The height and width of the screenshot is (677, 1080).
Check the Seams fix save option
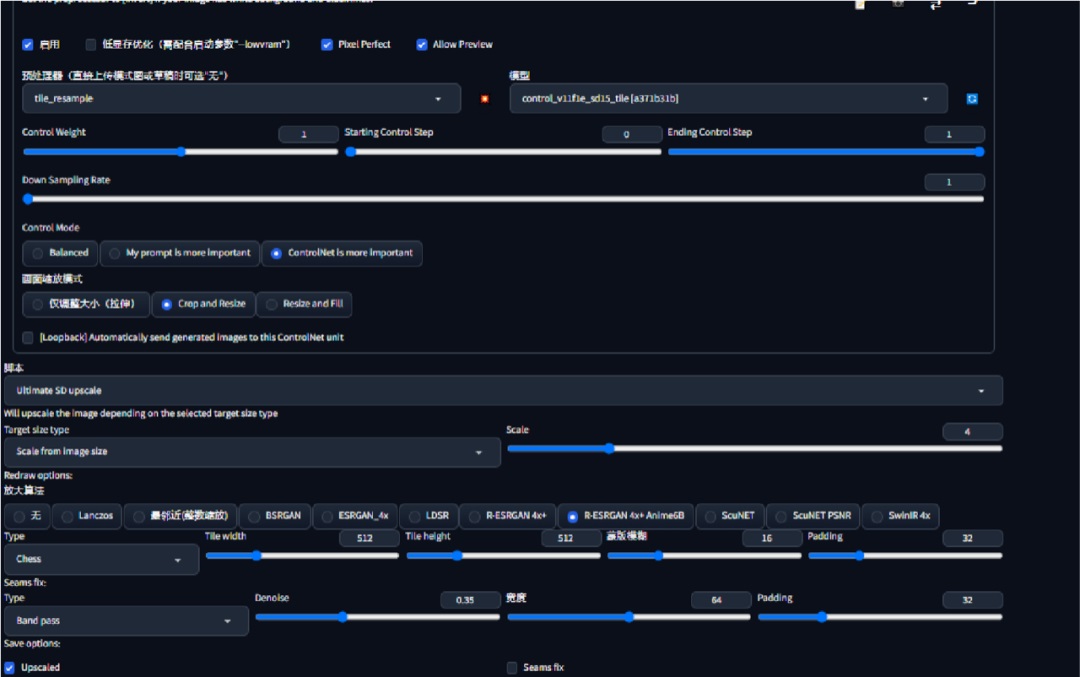(512, 667)
